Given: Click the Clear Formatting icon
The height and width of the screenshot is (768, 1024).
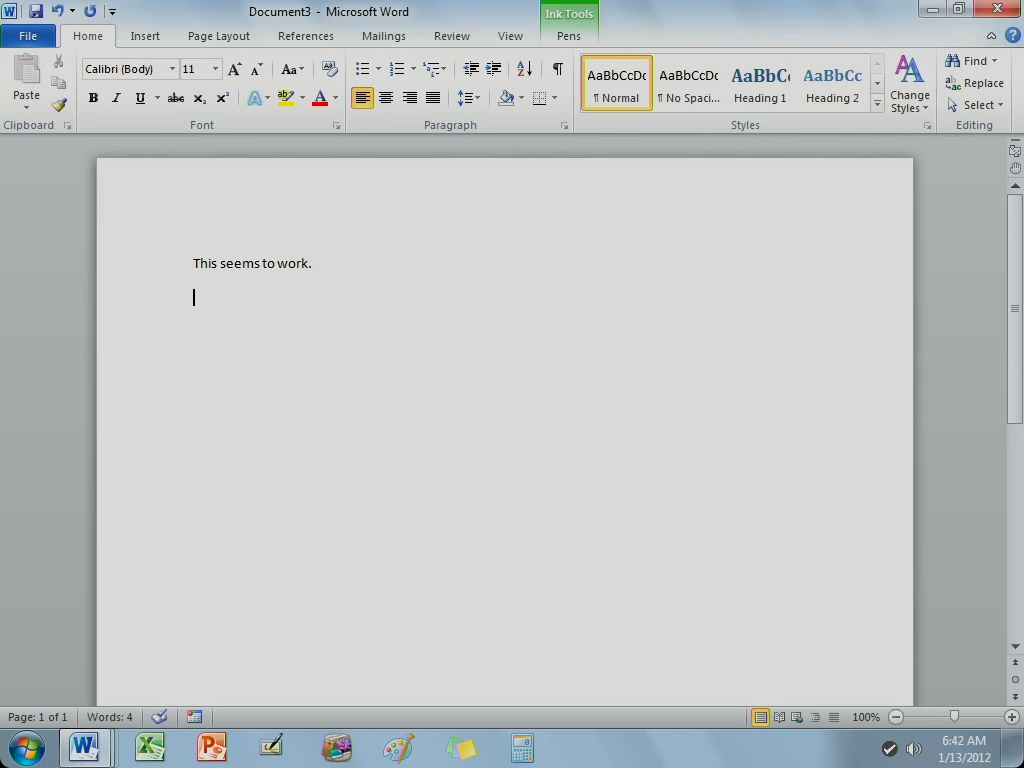Looking at the screenshot, I should [329, 69].
